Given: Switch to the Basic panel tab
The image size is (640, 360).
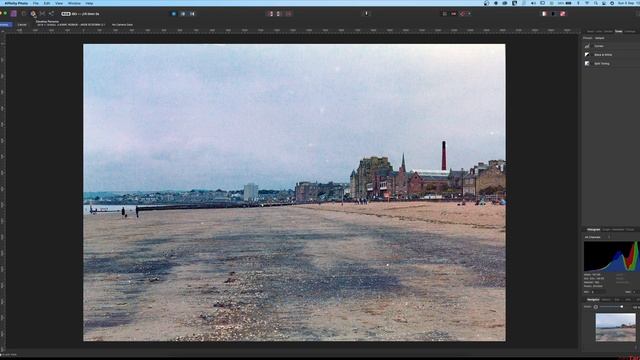Looking at the screenshot, I should tap(590, 31).
